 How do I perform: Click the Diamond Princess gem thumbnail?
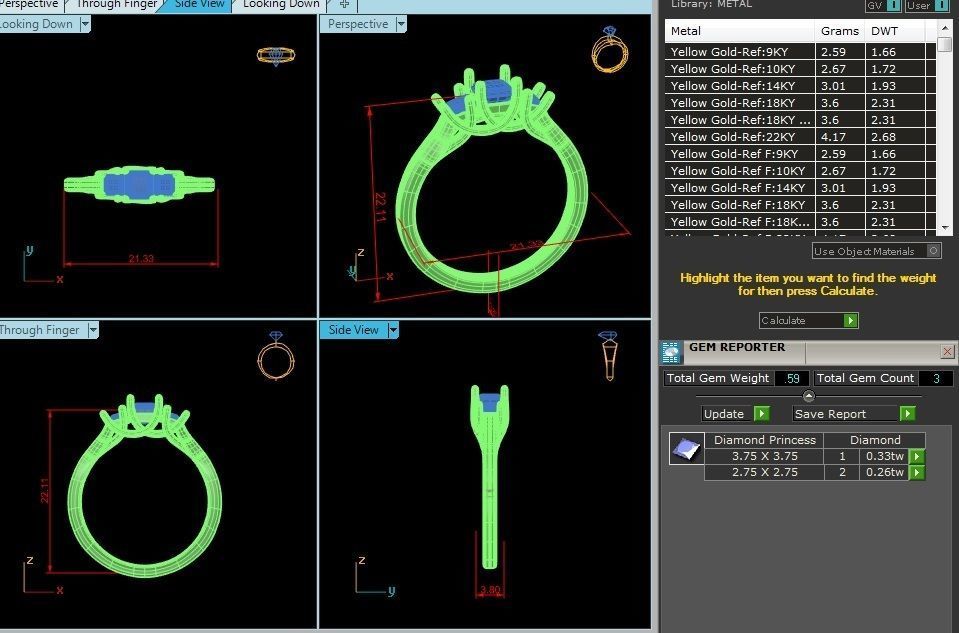[x=686, y=448]
